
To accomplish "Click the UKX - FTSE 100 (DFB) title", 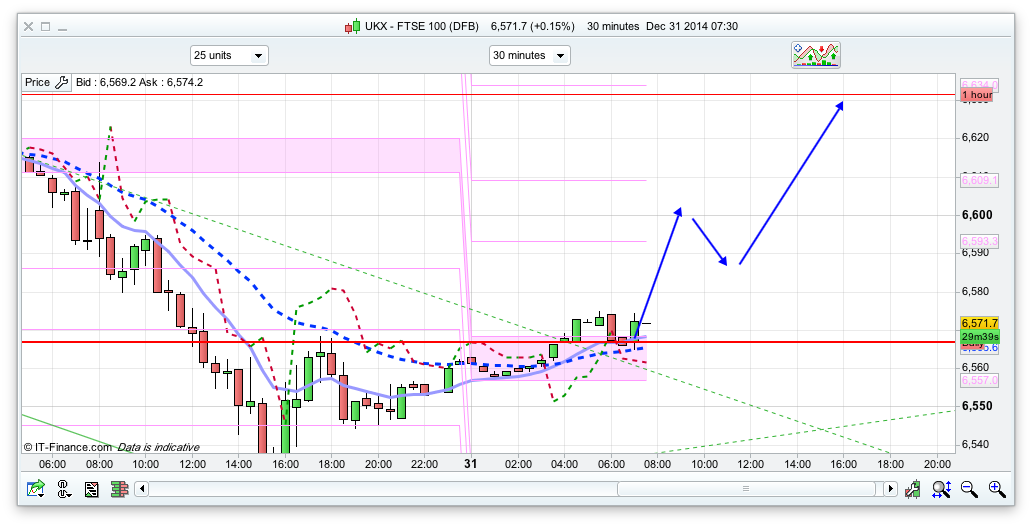I will click(x=423, y=26).
